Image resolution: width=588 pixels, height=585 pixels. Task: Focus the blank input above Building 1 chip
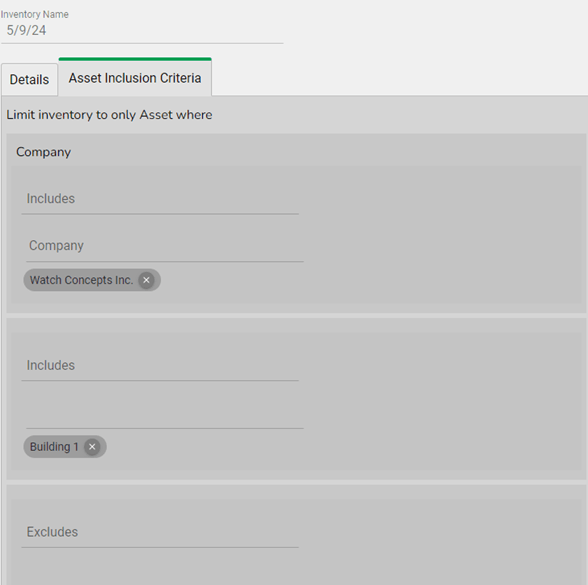tap(165, 412)
